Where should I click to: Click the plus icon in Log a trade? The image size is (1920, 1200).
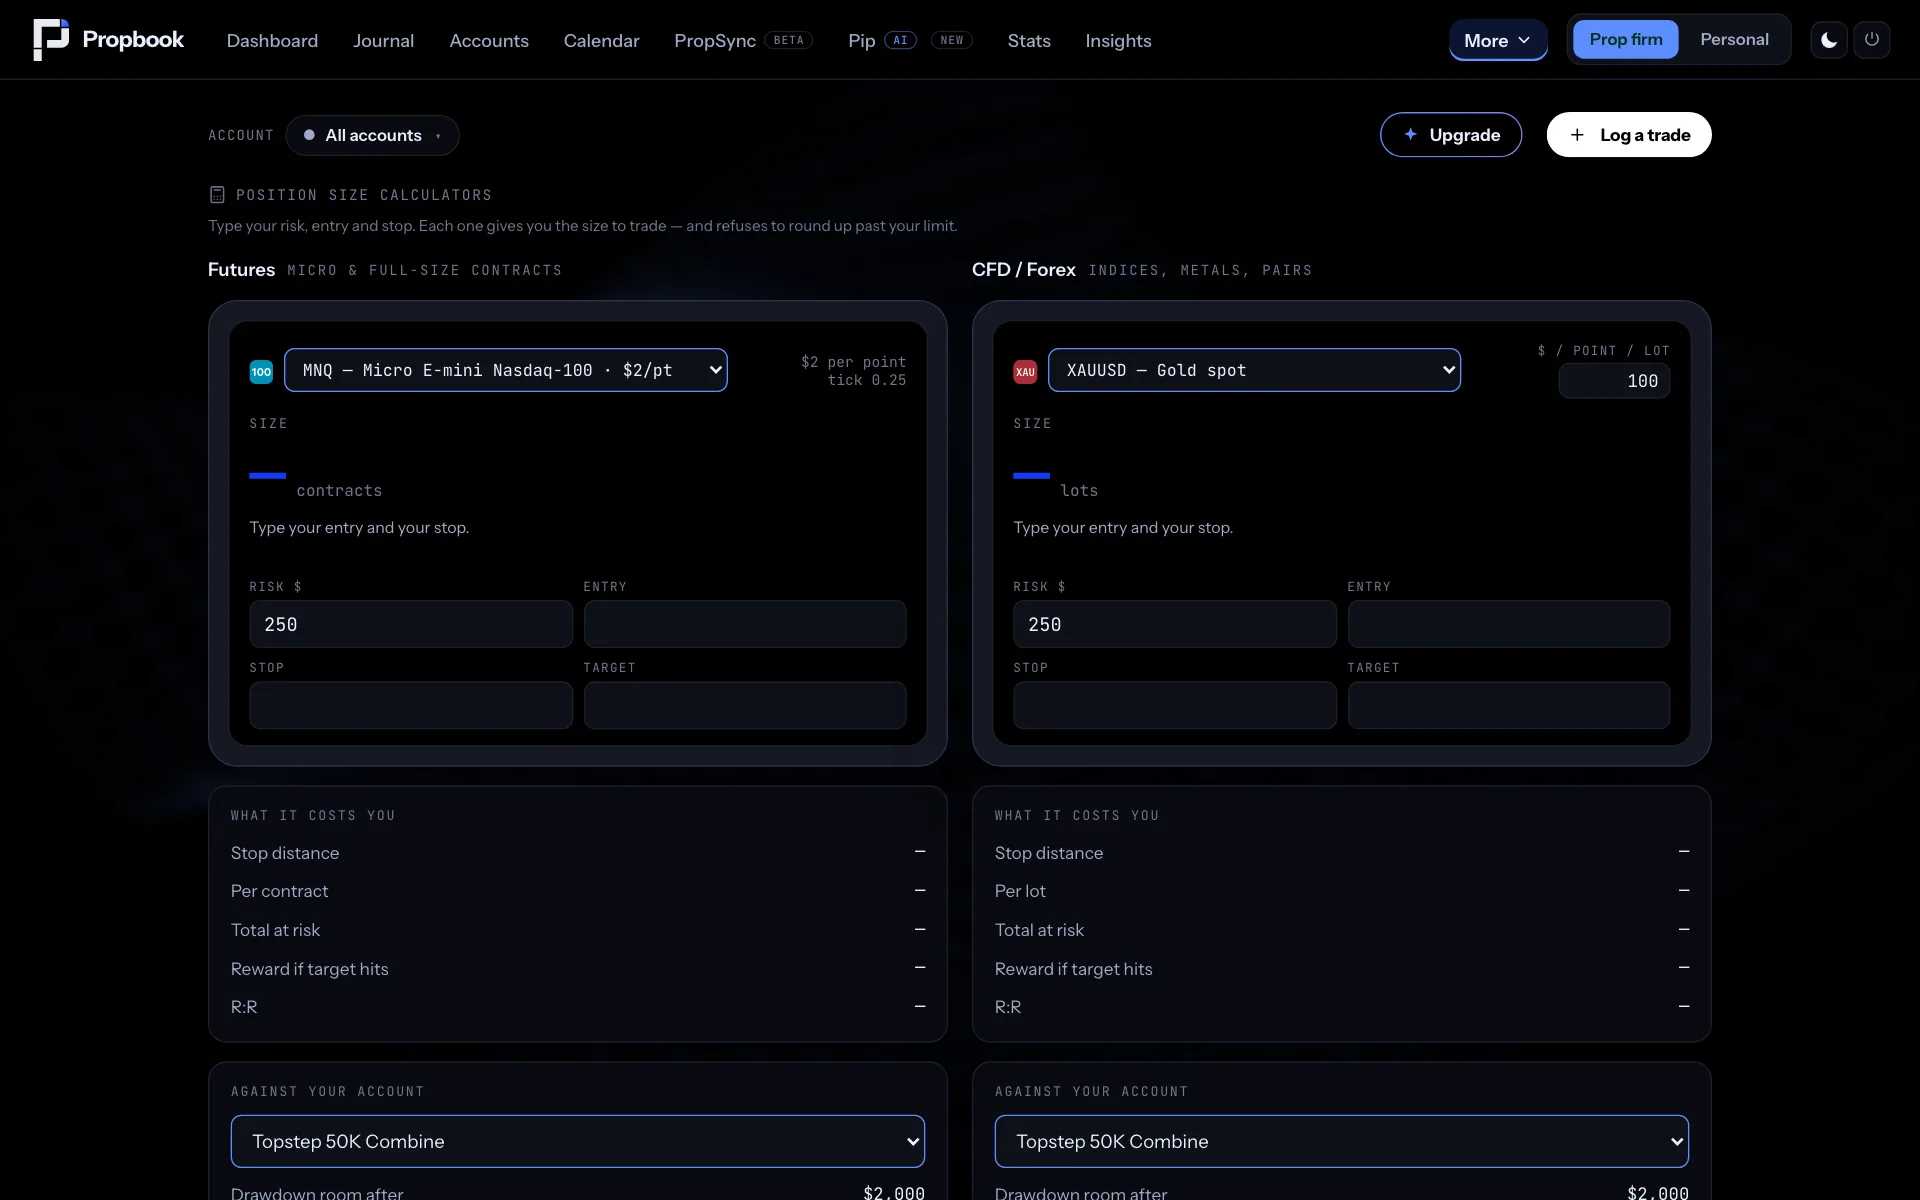pyautogui.click(x=1577, y=135)
